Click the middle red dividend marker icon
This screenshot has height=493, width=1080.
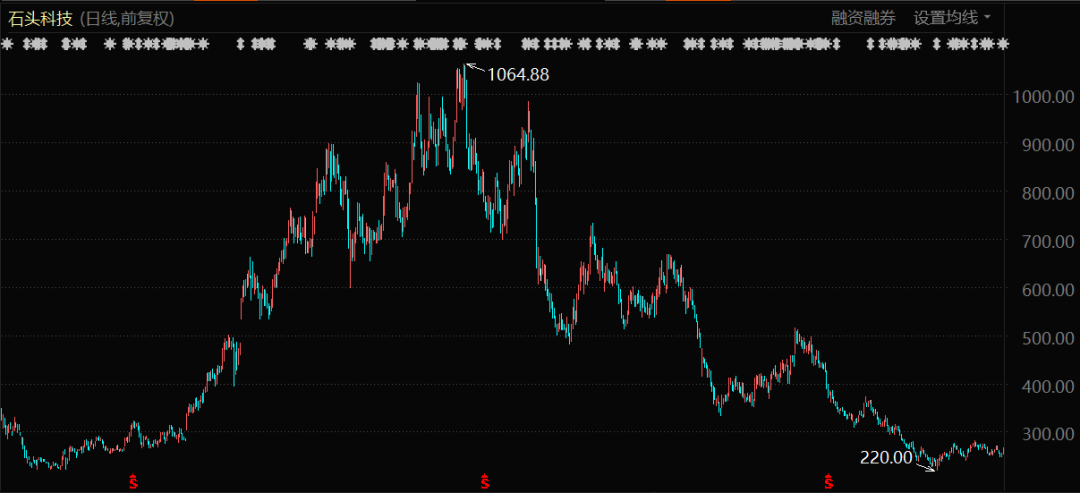point(485,483)
